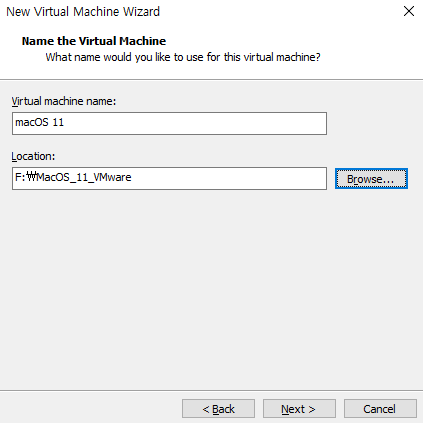Viewport: 423px width, 423px height.
Task: Go to previous step with Back button
Action: coord(218,409)
